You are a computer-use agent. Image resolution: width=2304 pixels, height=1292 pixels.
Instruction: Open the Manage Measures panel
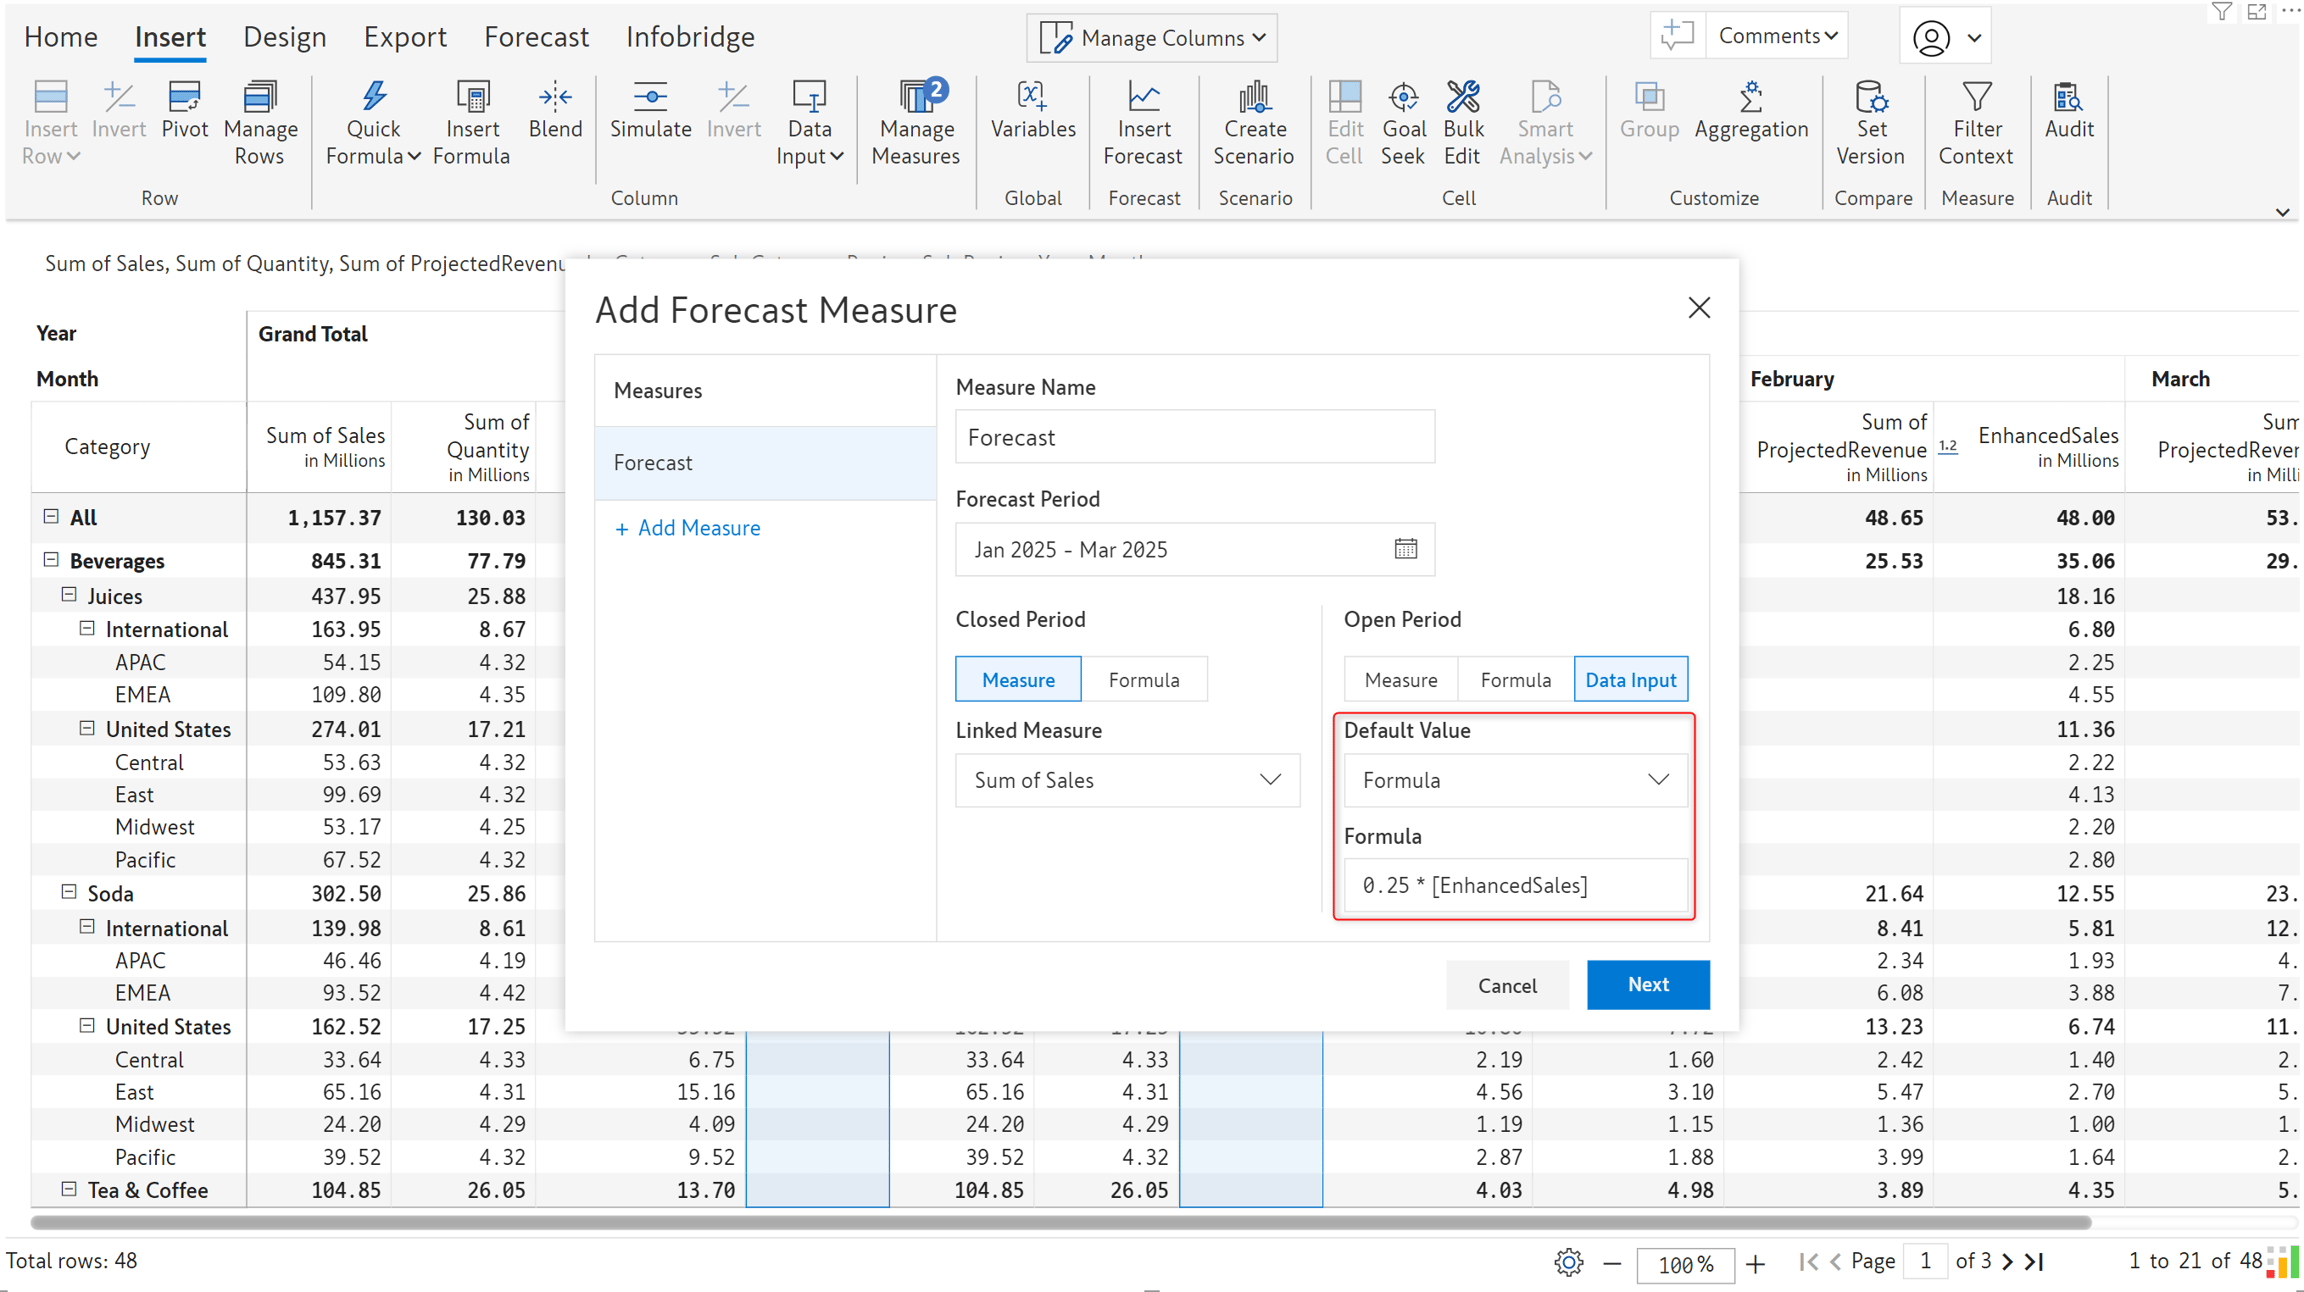[915, 123]
